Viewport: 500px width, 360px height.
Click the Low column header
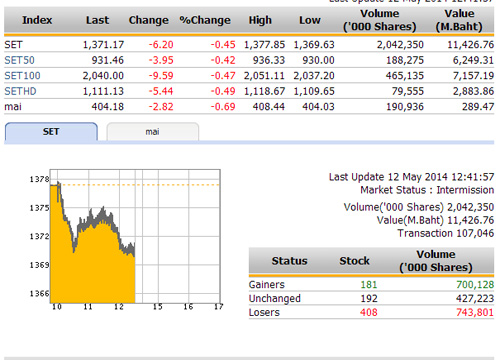click(x=310, y=20)
